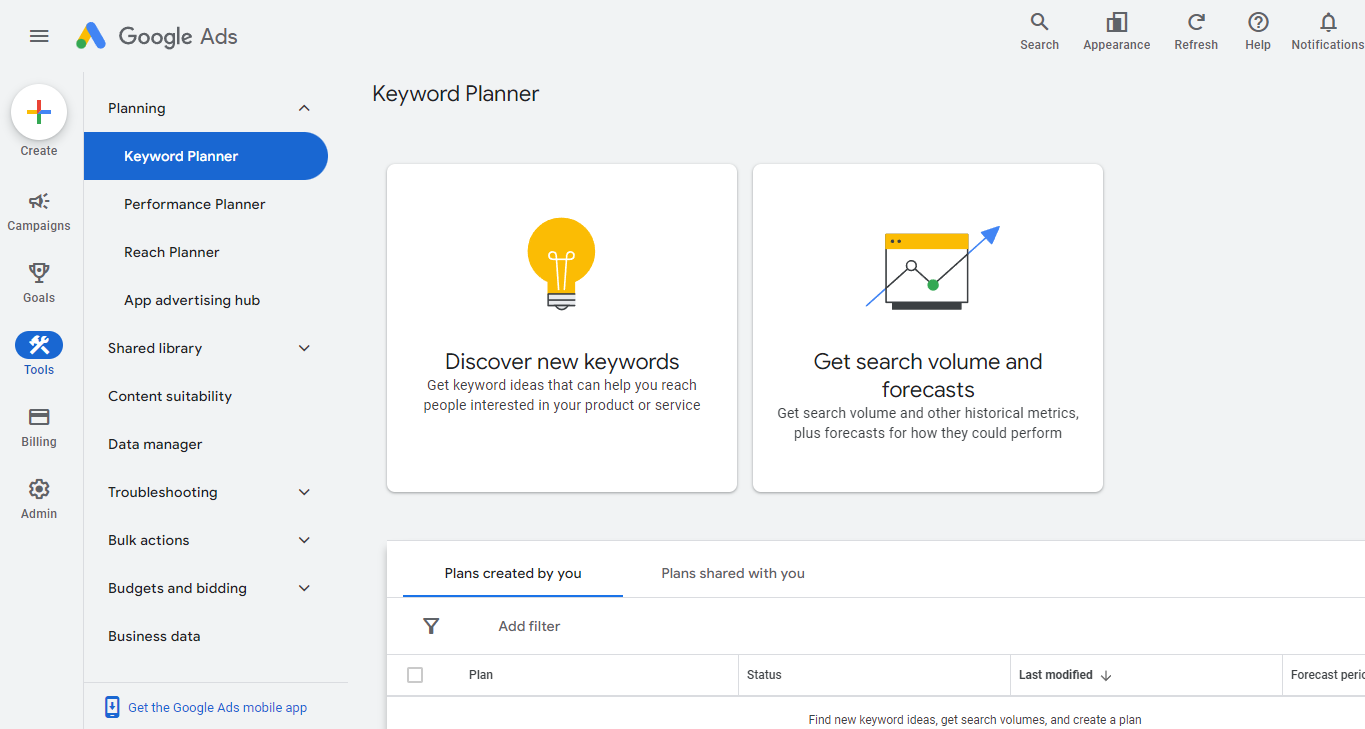Click the mobile app phone icon
This screenshot has height=729, width=1365.
pyautogui.click(x=112, y=707)
